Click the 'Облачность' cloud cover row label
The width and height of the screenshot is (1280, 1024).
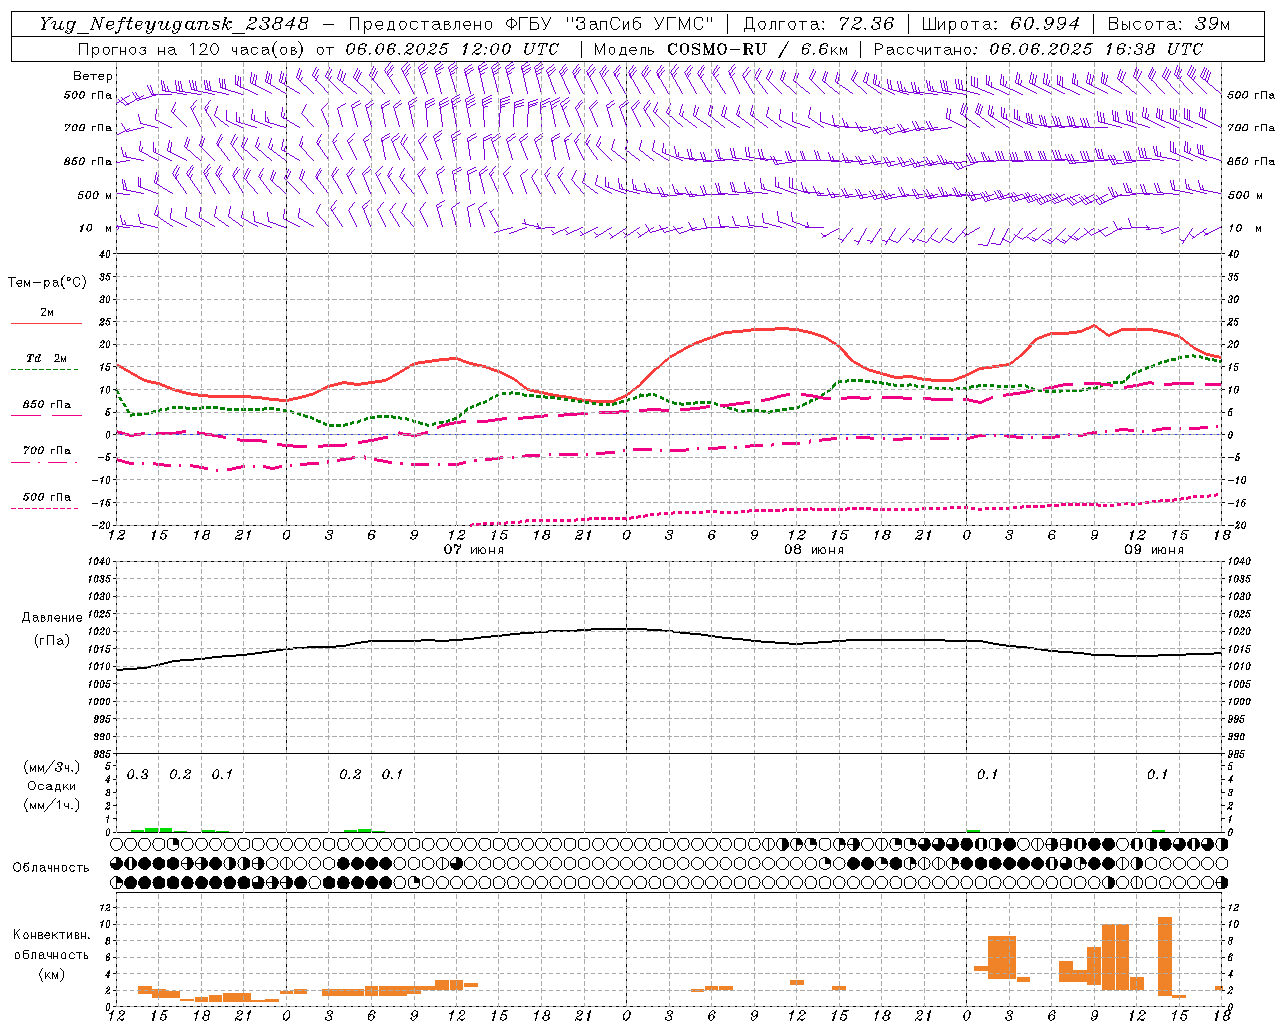51,868
